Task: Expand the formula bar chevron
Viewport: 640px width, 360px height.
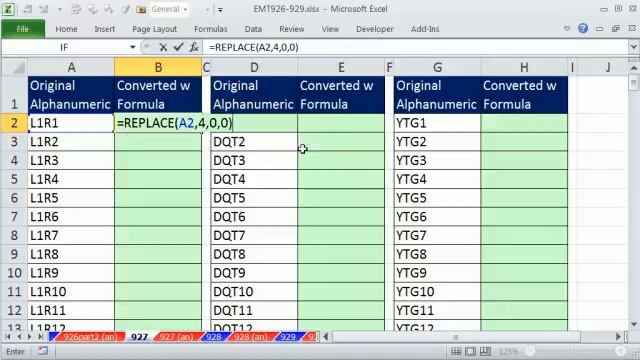Action: pos(633,47)
